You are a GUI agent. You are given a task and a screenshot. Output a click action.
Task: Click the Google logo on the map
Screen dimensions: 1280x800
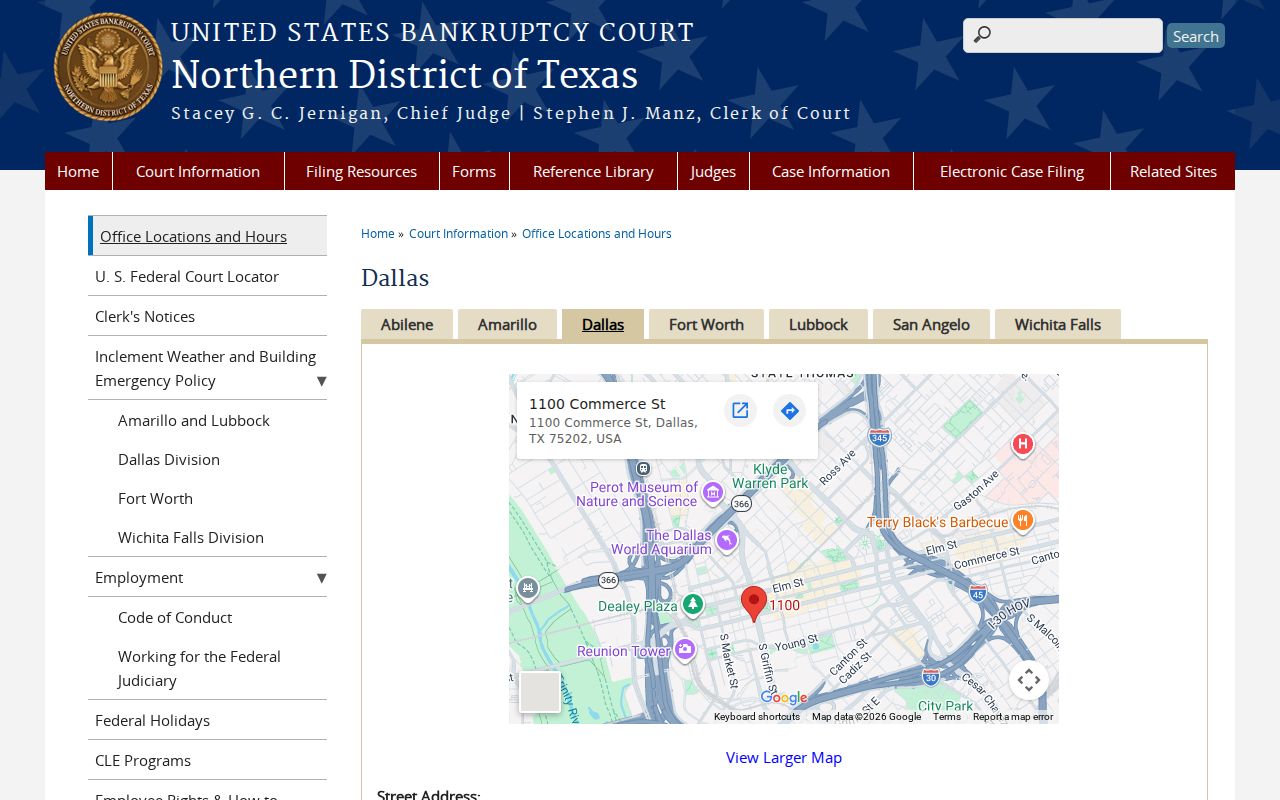coord(784,698)
